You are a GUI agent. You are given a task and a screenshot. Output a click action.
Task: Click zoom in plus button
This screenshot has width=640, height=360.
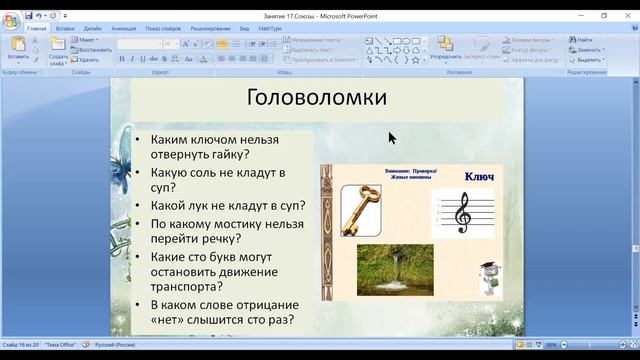pos(623,345)
